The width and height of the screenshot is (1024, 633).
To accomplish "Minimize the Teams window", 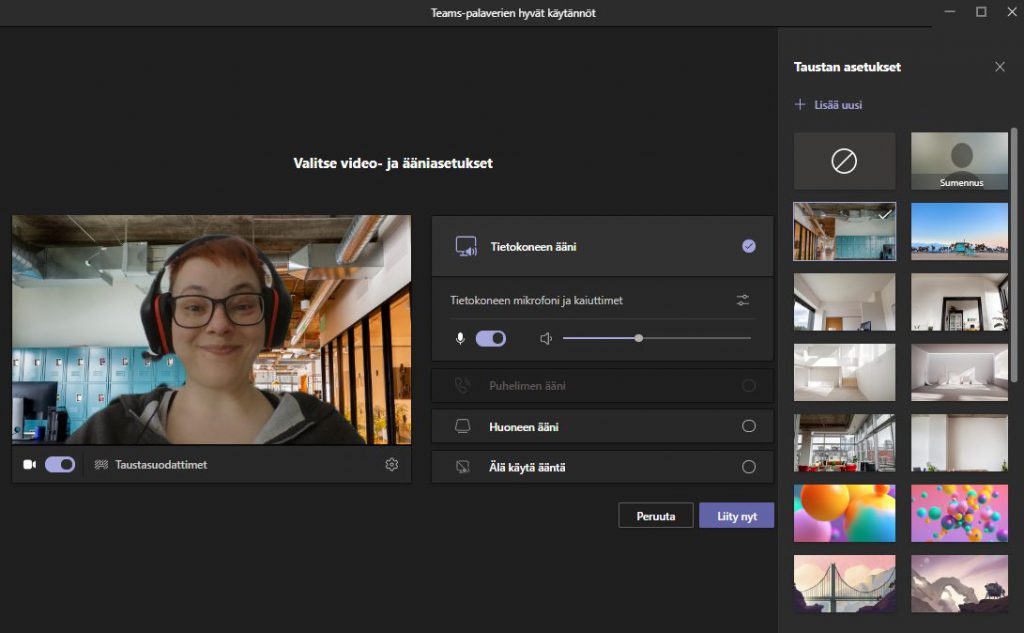I will [x=950, y=12].
